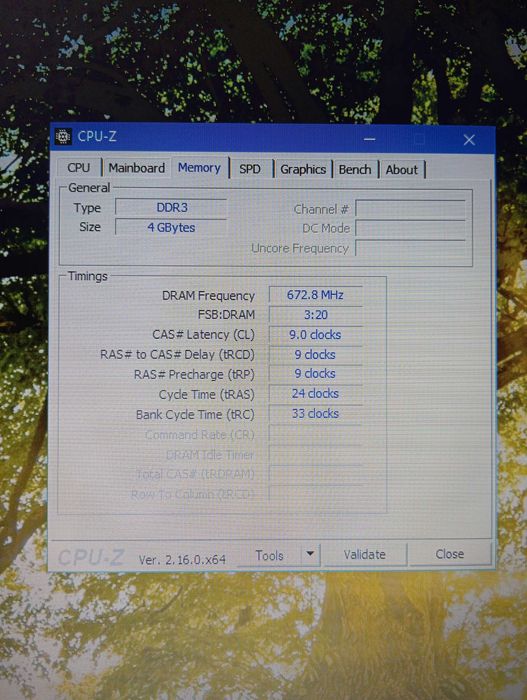
Task: Click the DRAM Frequency label
Action: (x=208, y=296)
